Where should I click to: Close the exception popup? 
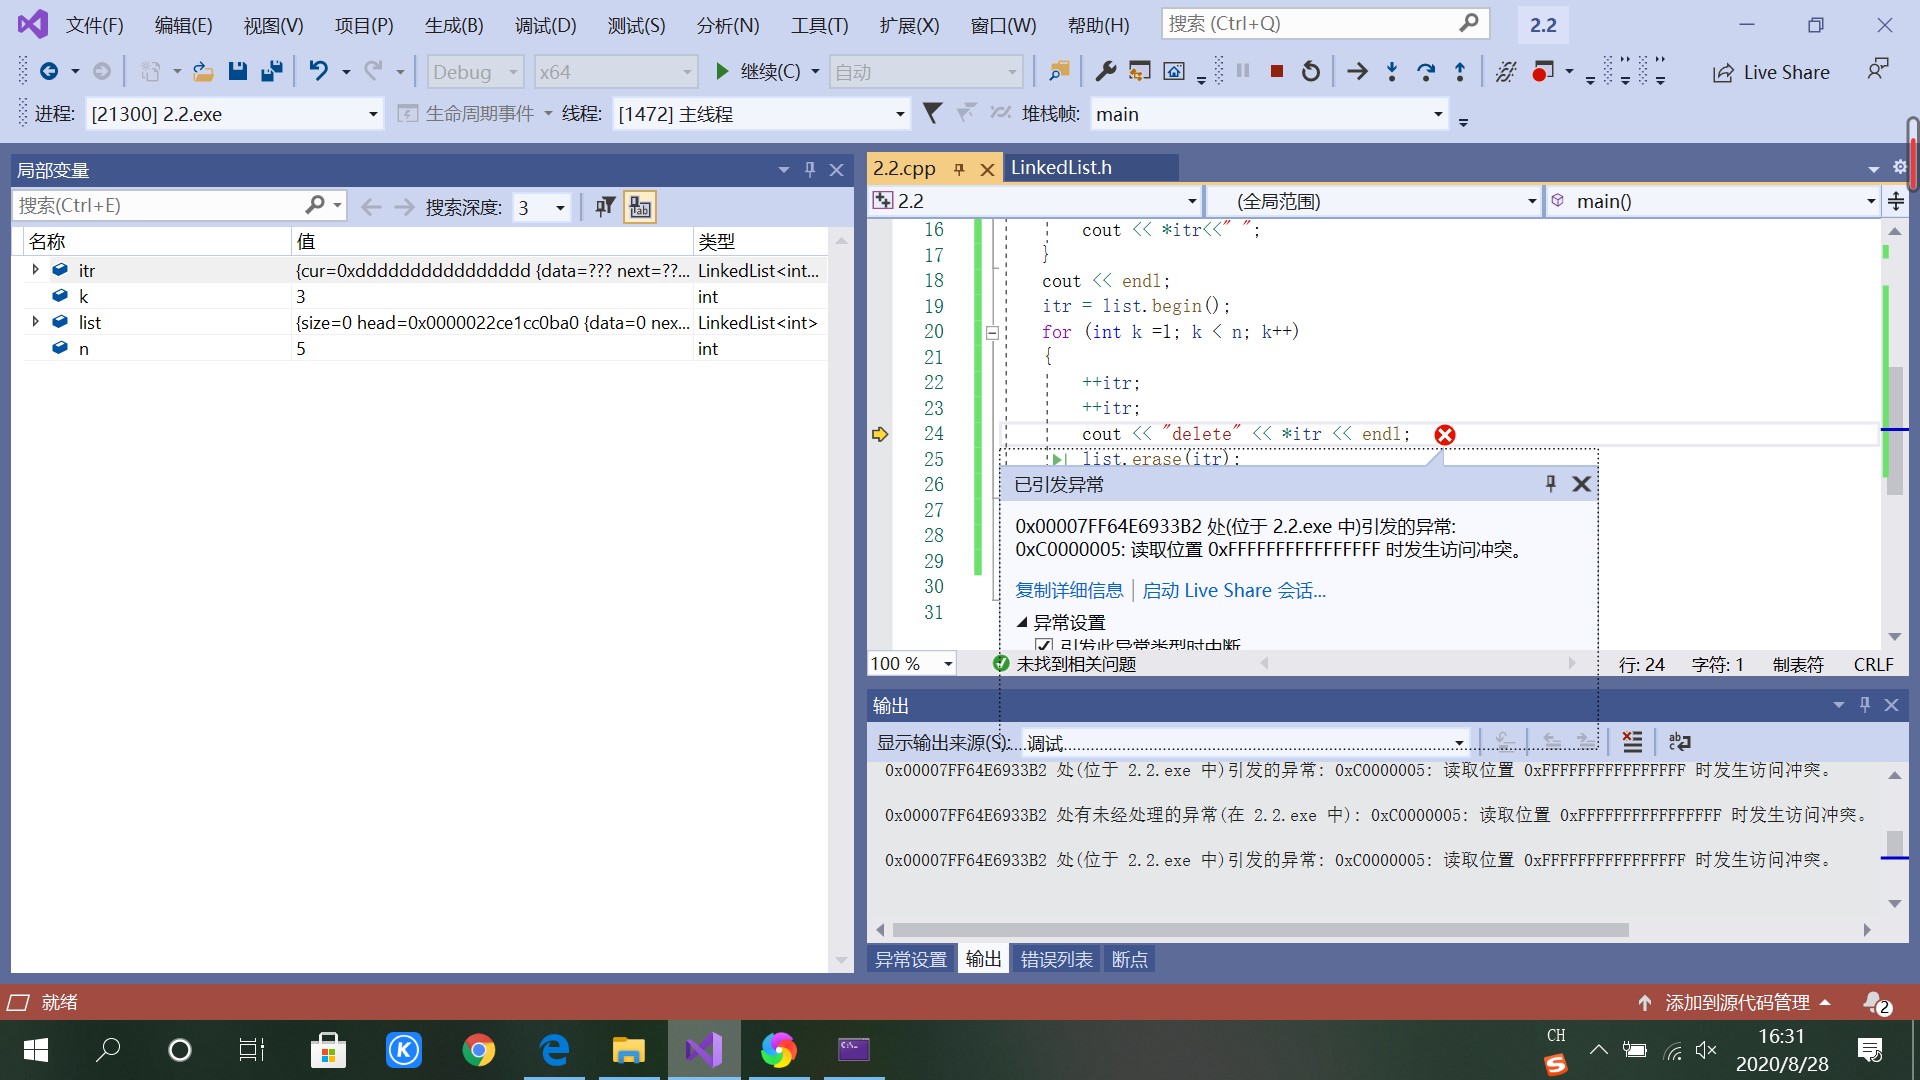point(1581,484)
